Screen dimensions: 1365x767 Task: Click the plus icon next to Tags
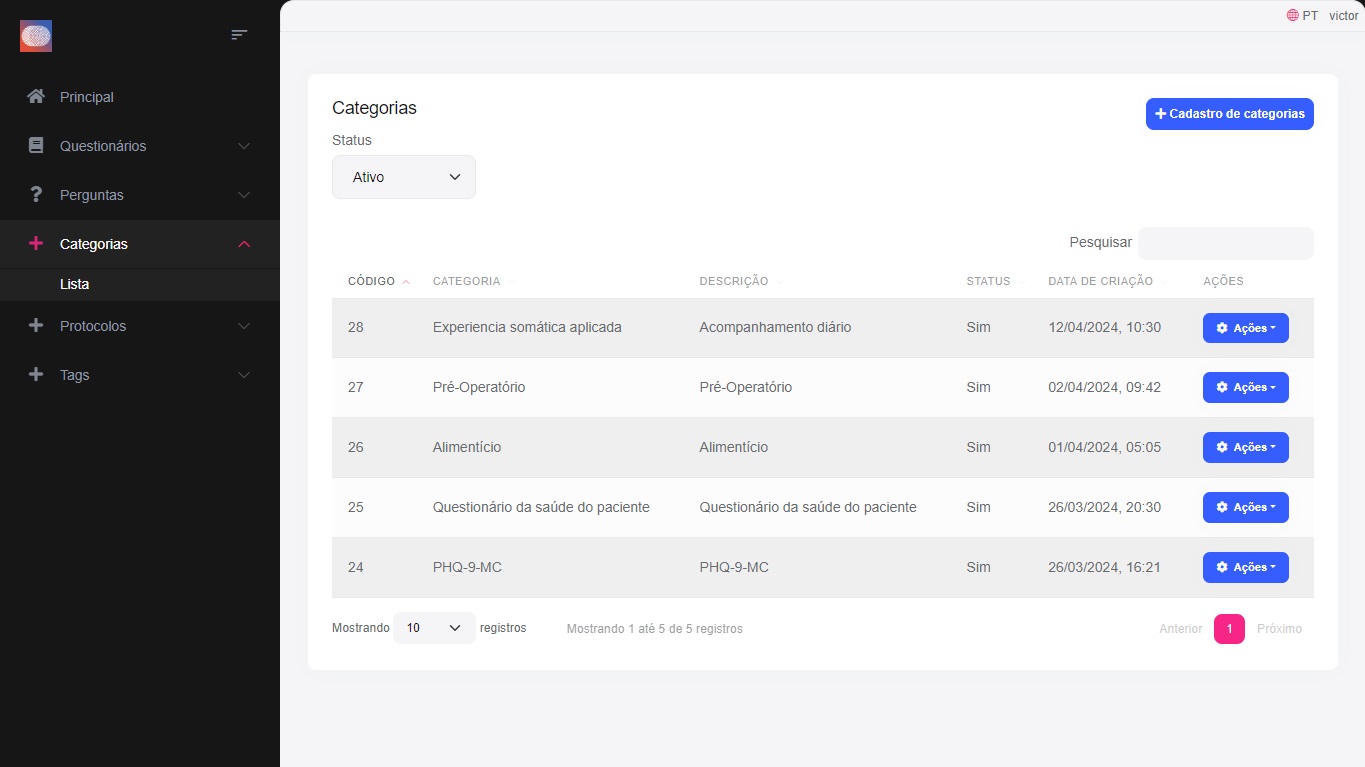tap(35, 374)
